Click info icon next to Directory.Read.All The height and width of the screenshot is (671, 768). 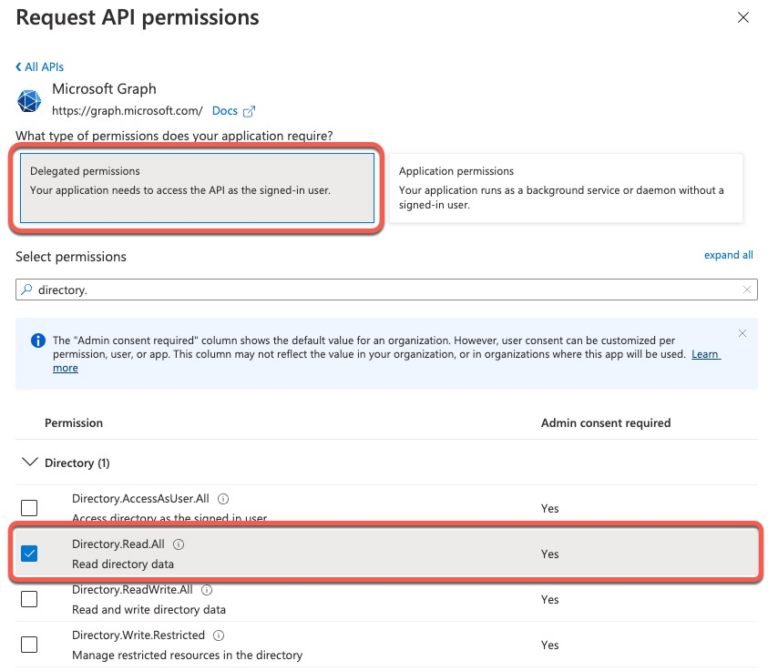(179, 544)
